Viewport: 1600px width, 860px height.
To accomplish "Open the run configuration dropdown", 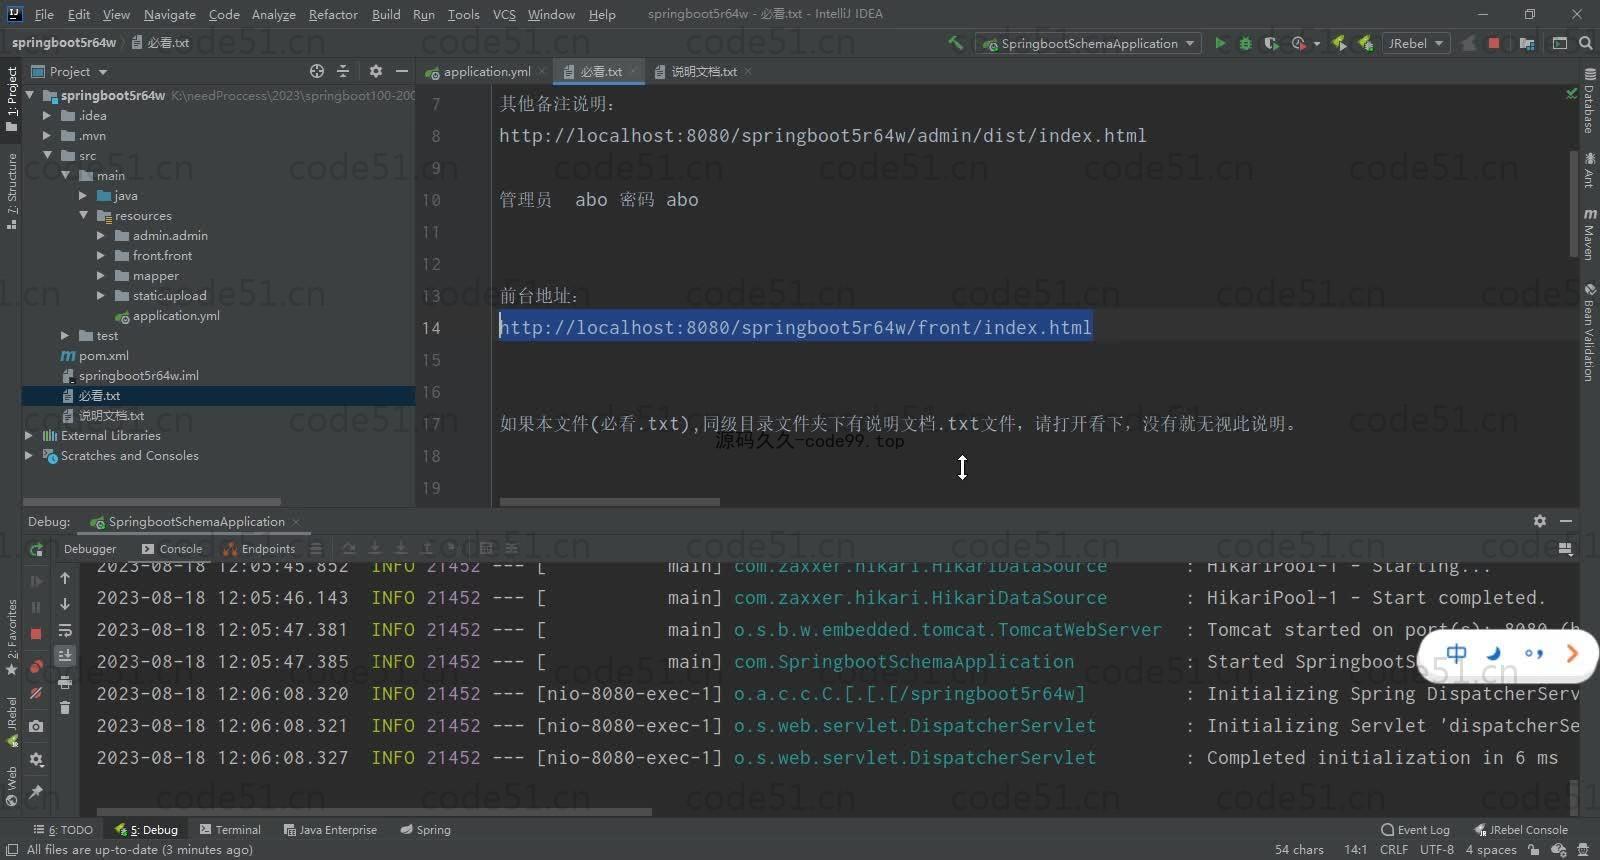I will point(1089,43).
